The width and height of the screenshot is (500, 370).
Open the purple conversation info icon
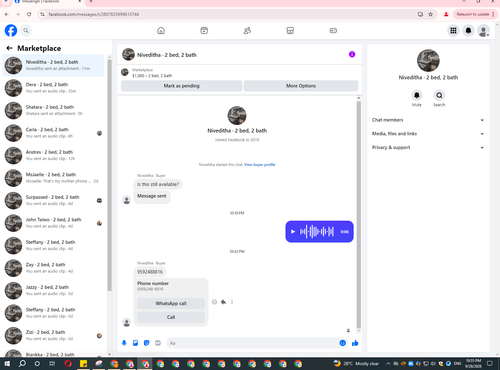[x=352, y=54]
